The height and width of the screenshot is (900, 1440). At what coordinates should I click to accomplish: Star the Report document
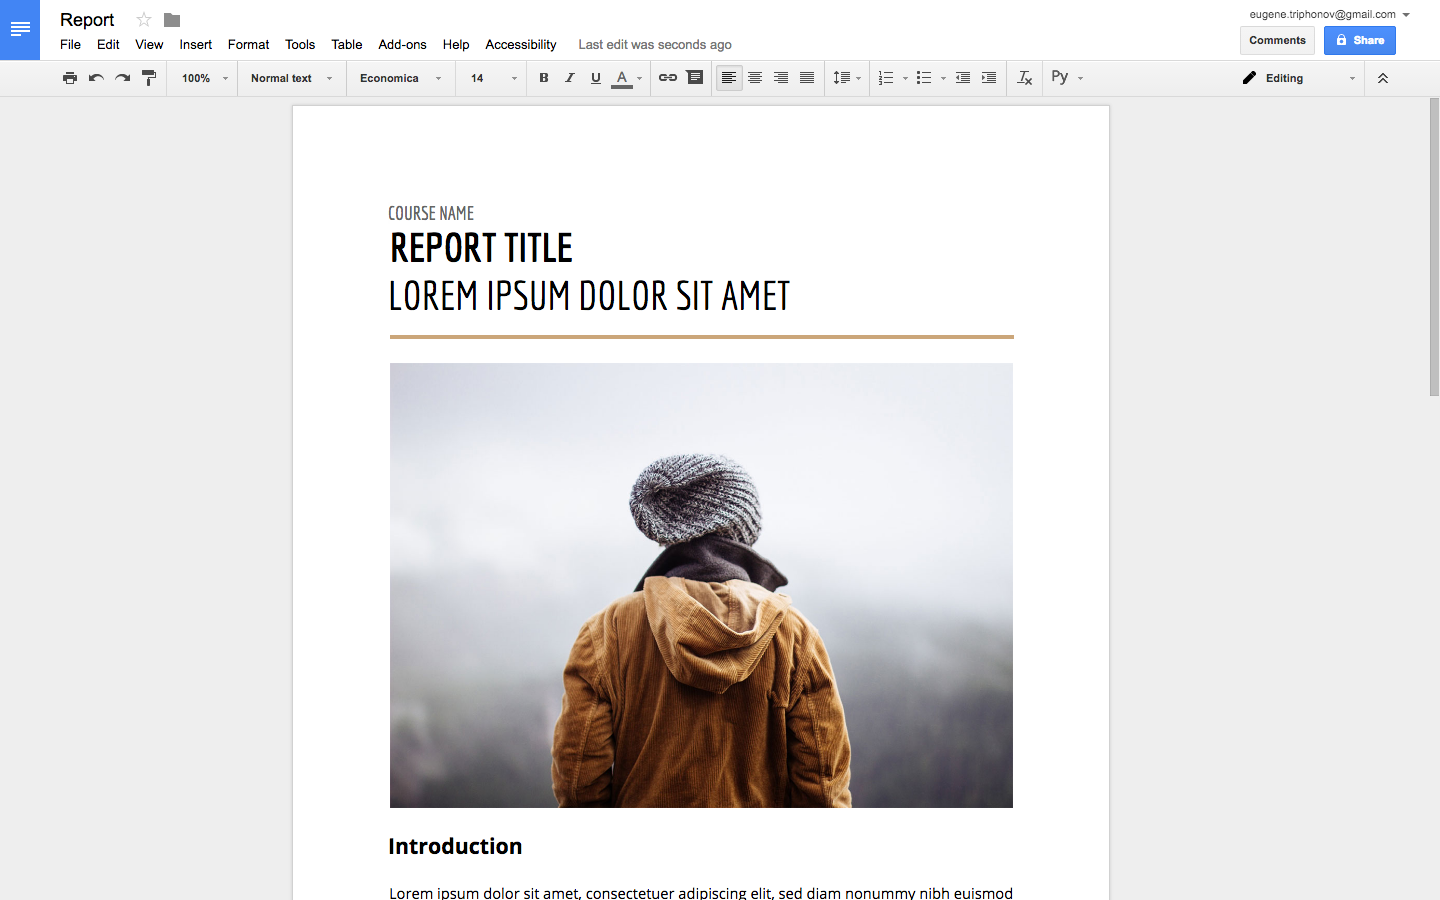144,20
